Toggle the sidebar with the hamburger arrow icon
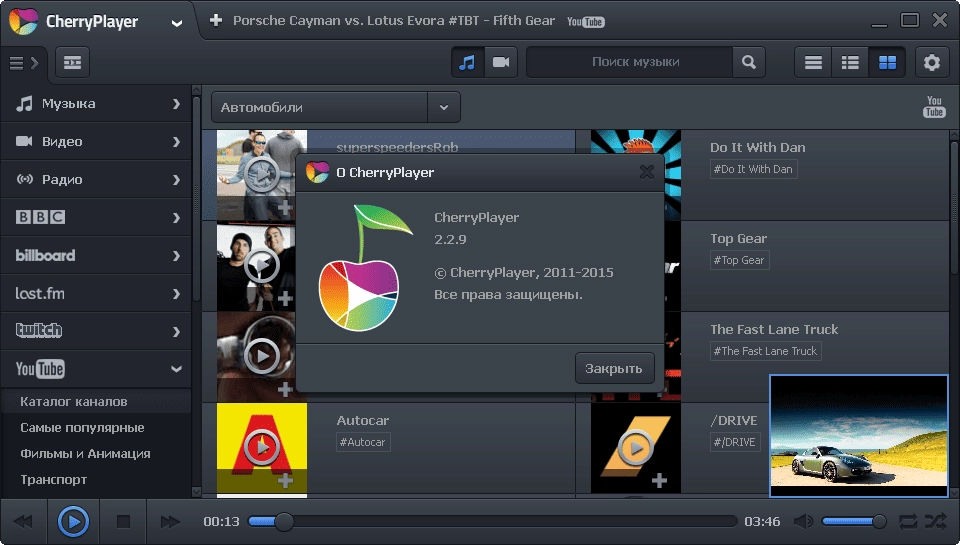Viewport: 960px width, 545px height. pos(24,62)
